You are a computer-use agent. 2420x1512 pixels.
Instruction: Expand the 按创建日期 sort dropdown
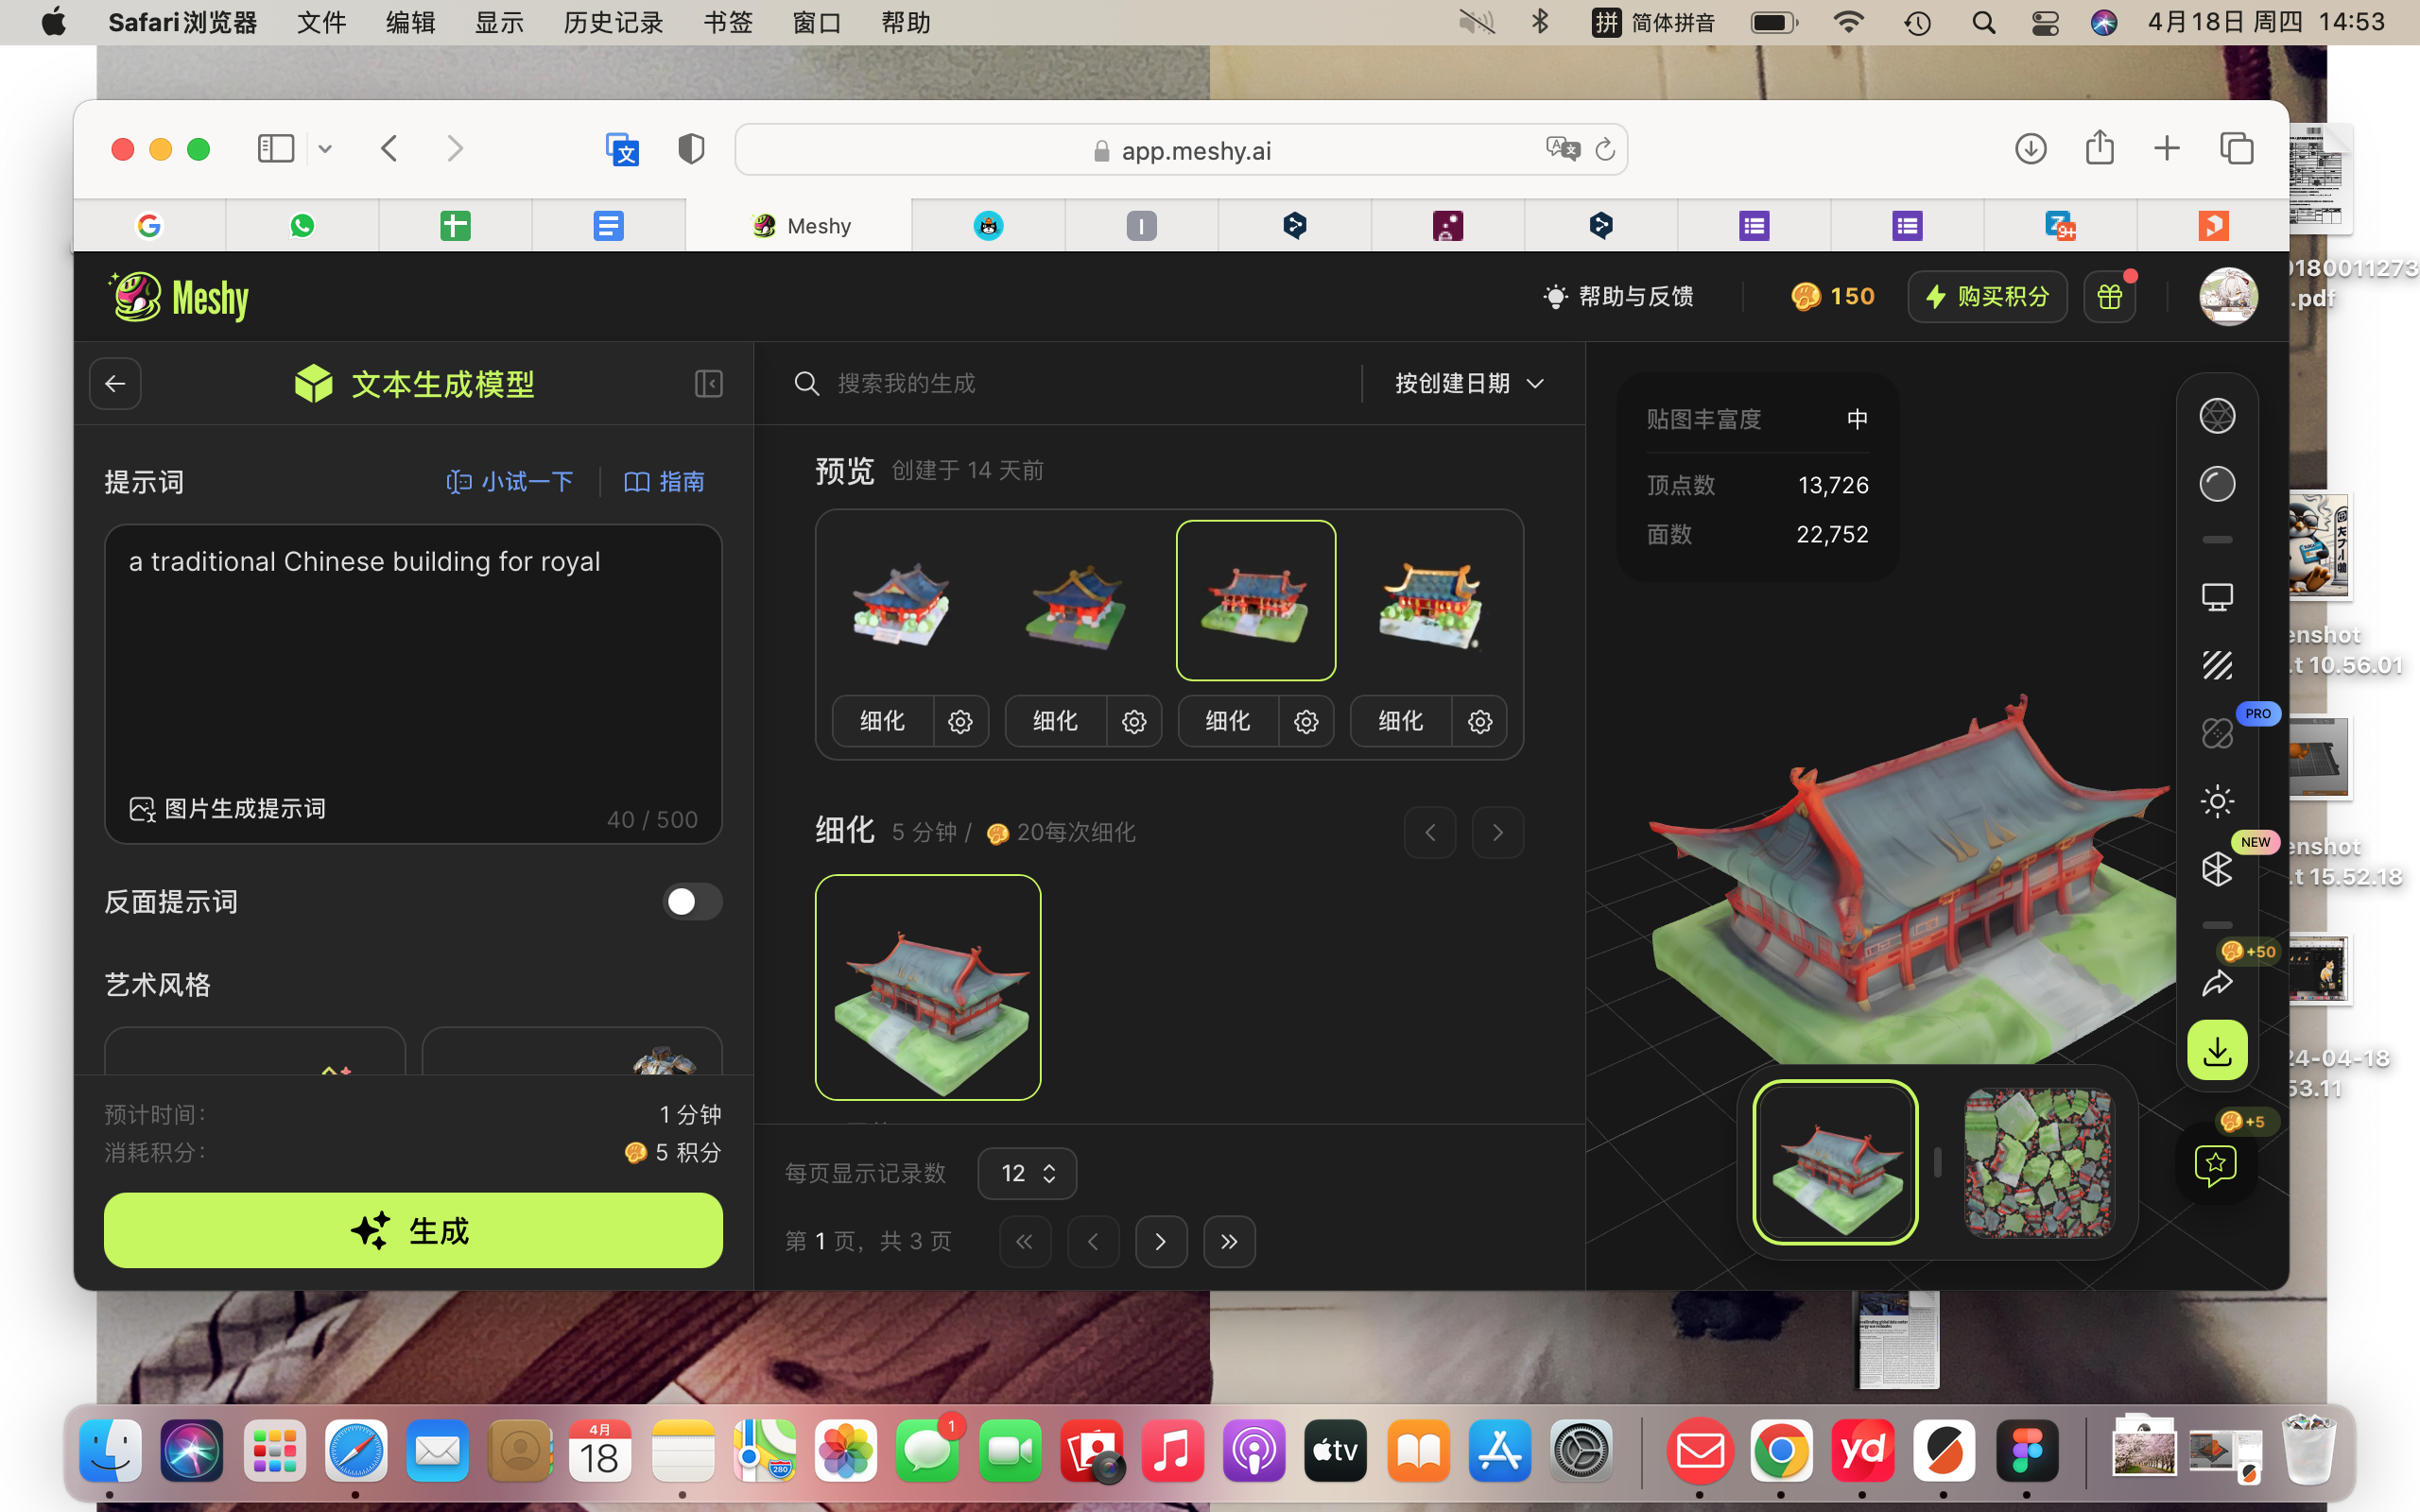point(1468,384)
